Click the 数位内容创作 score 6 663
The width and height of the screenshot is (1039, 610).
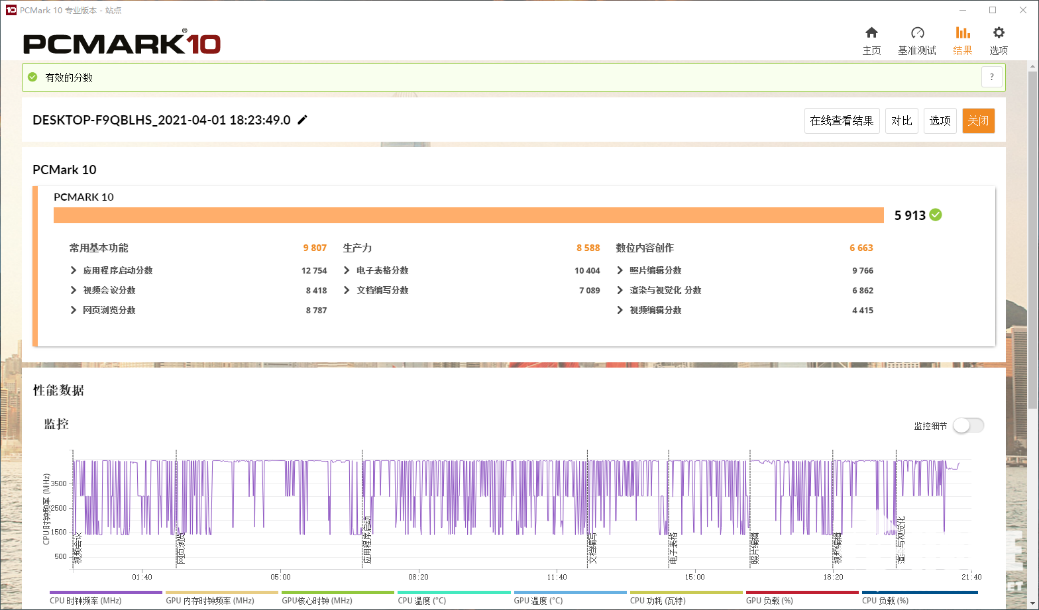point(861,248)
